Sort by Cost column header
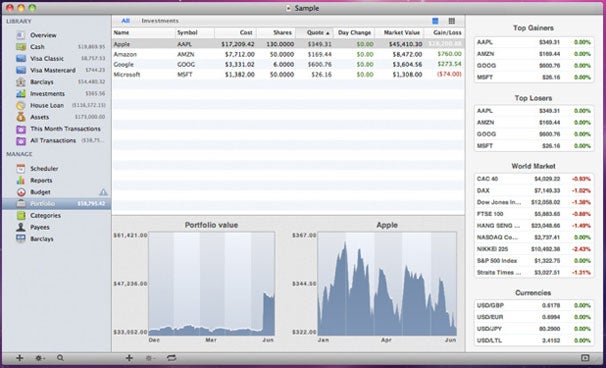606x368 pixels. pyautogui.click(x=235, y=33)
